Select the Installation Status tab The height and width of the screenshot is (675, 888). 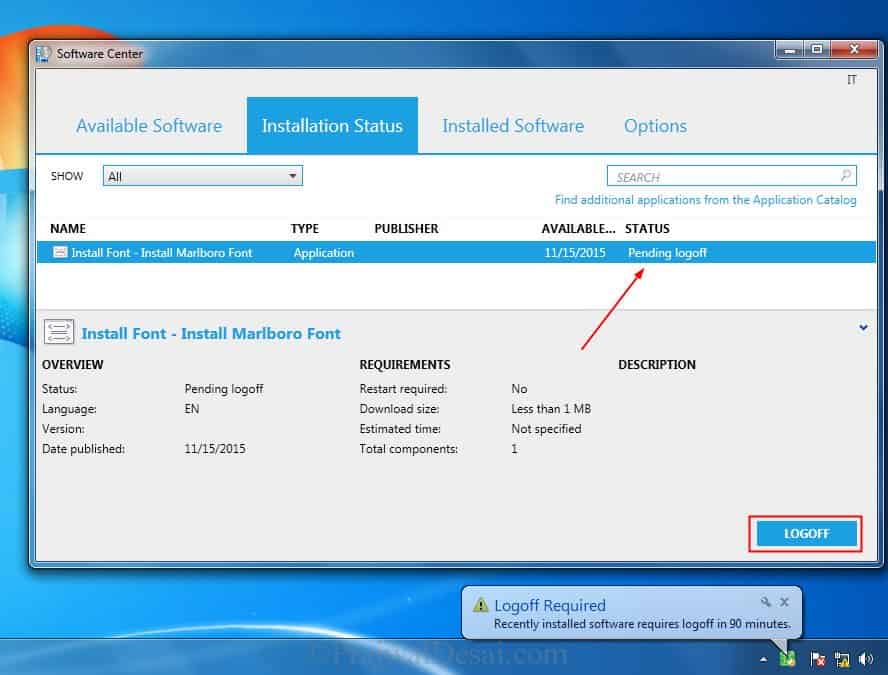(332, 126)
